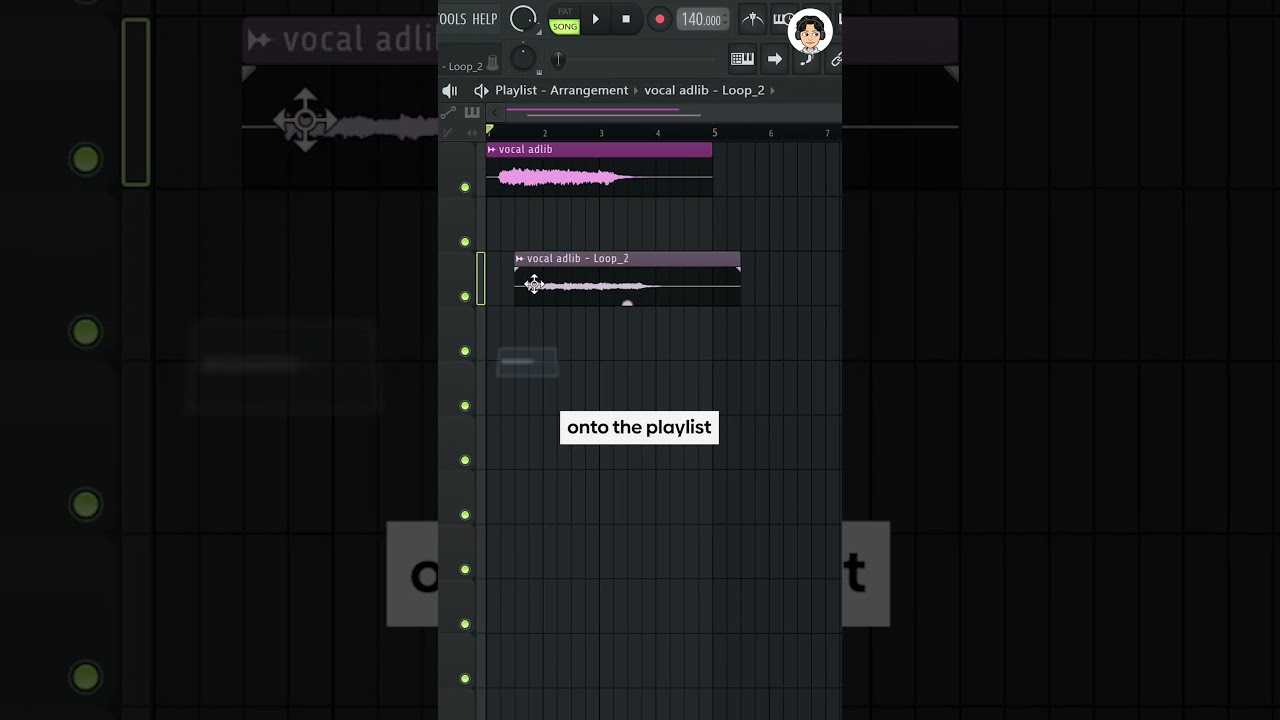Switch to PAT pattern mode
The width and height of the screenshot is (1280, 720).
(x=565, y=12)
